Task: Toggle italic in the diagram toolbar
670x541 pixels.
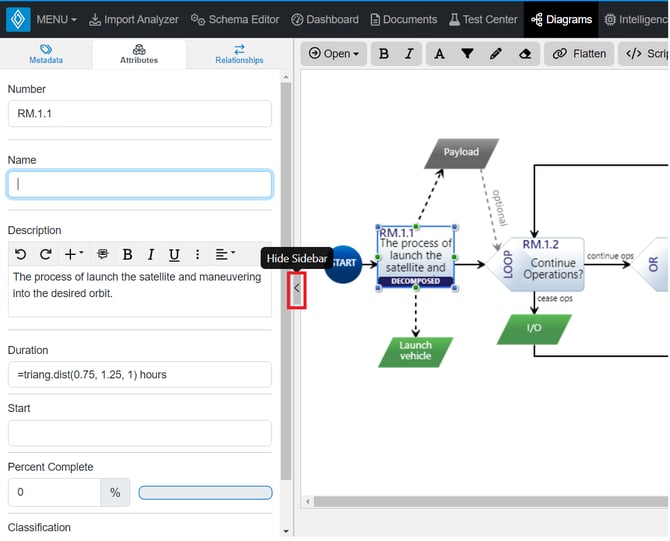Action: 408,54
